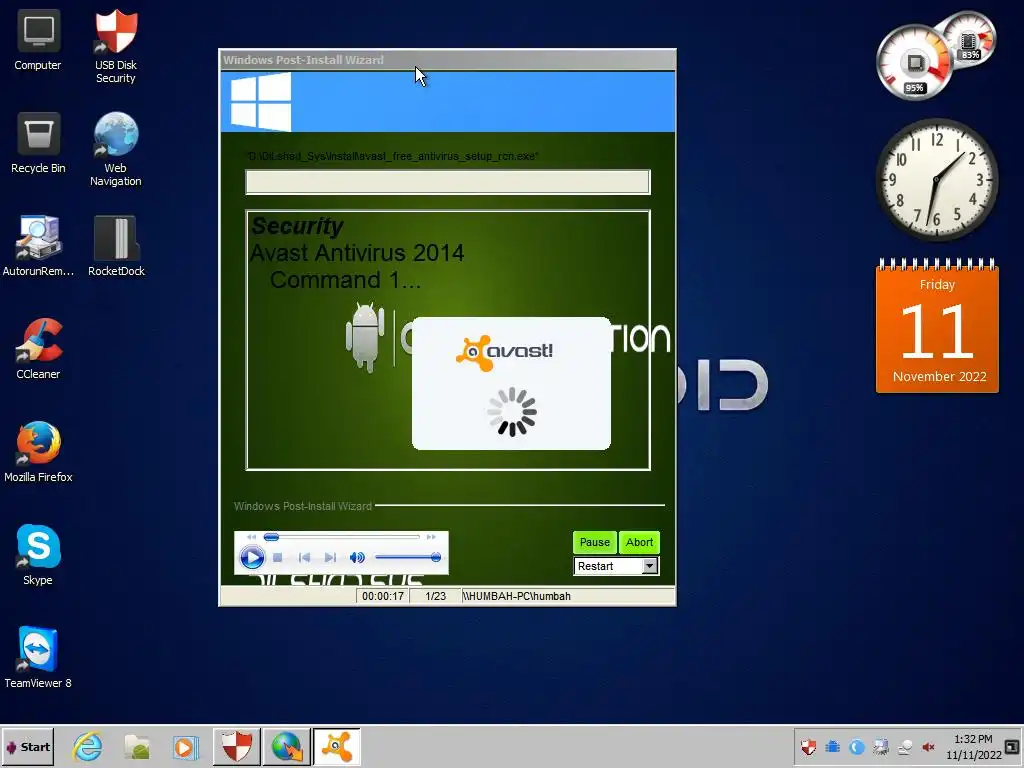The width and height of the screenshot is (1024, 768).
Task: Click the analog clock gadget
Action: coord(936,180)
